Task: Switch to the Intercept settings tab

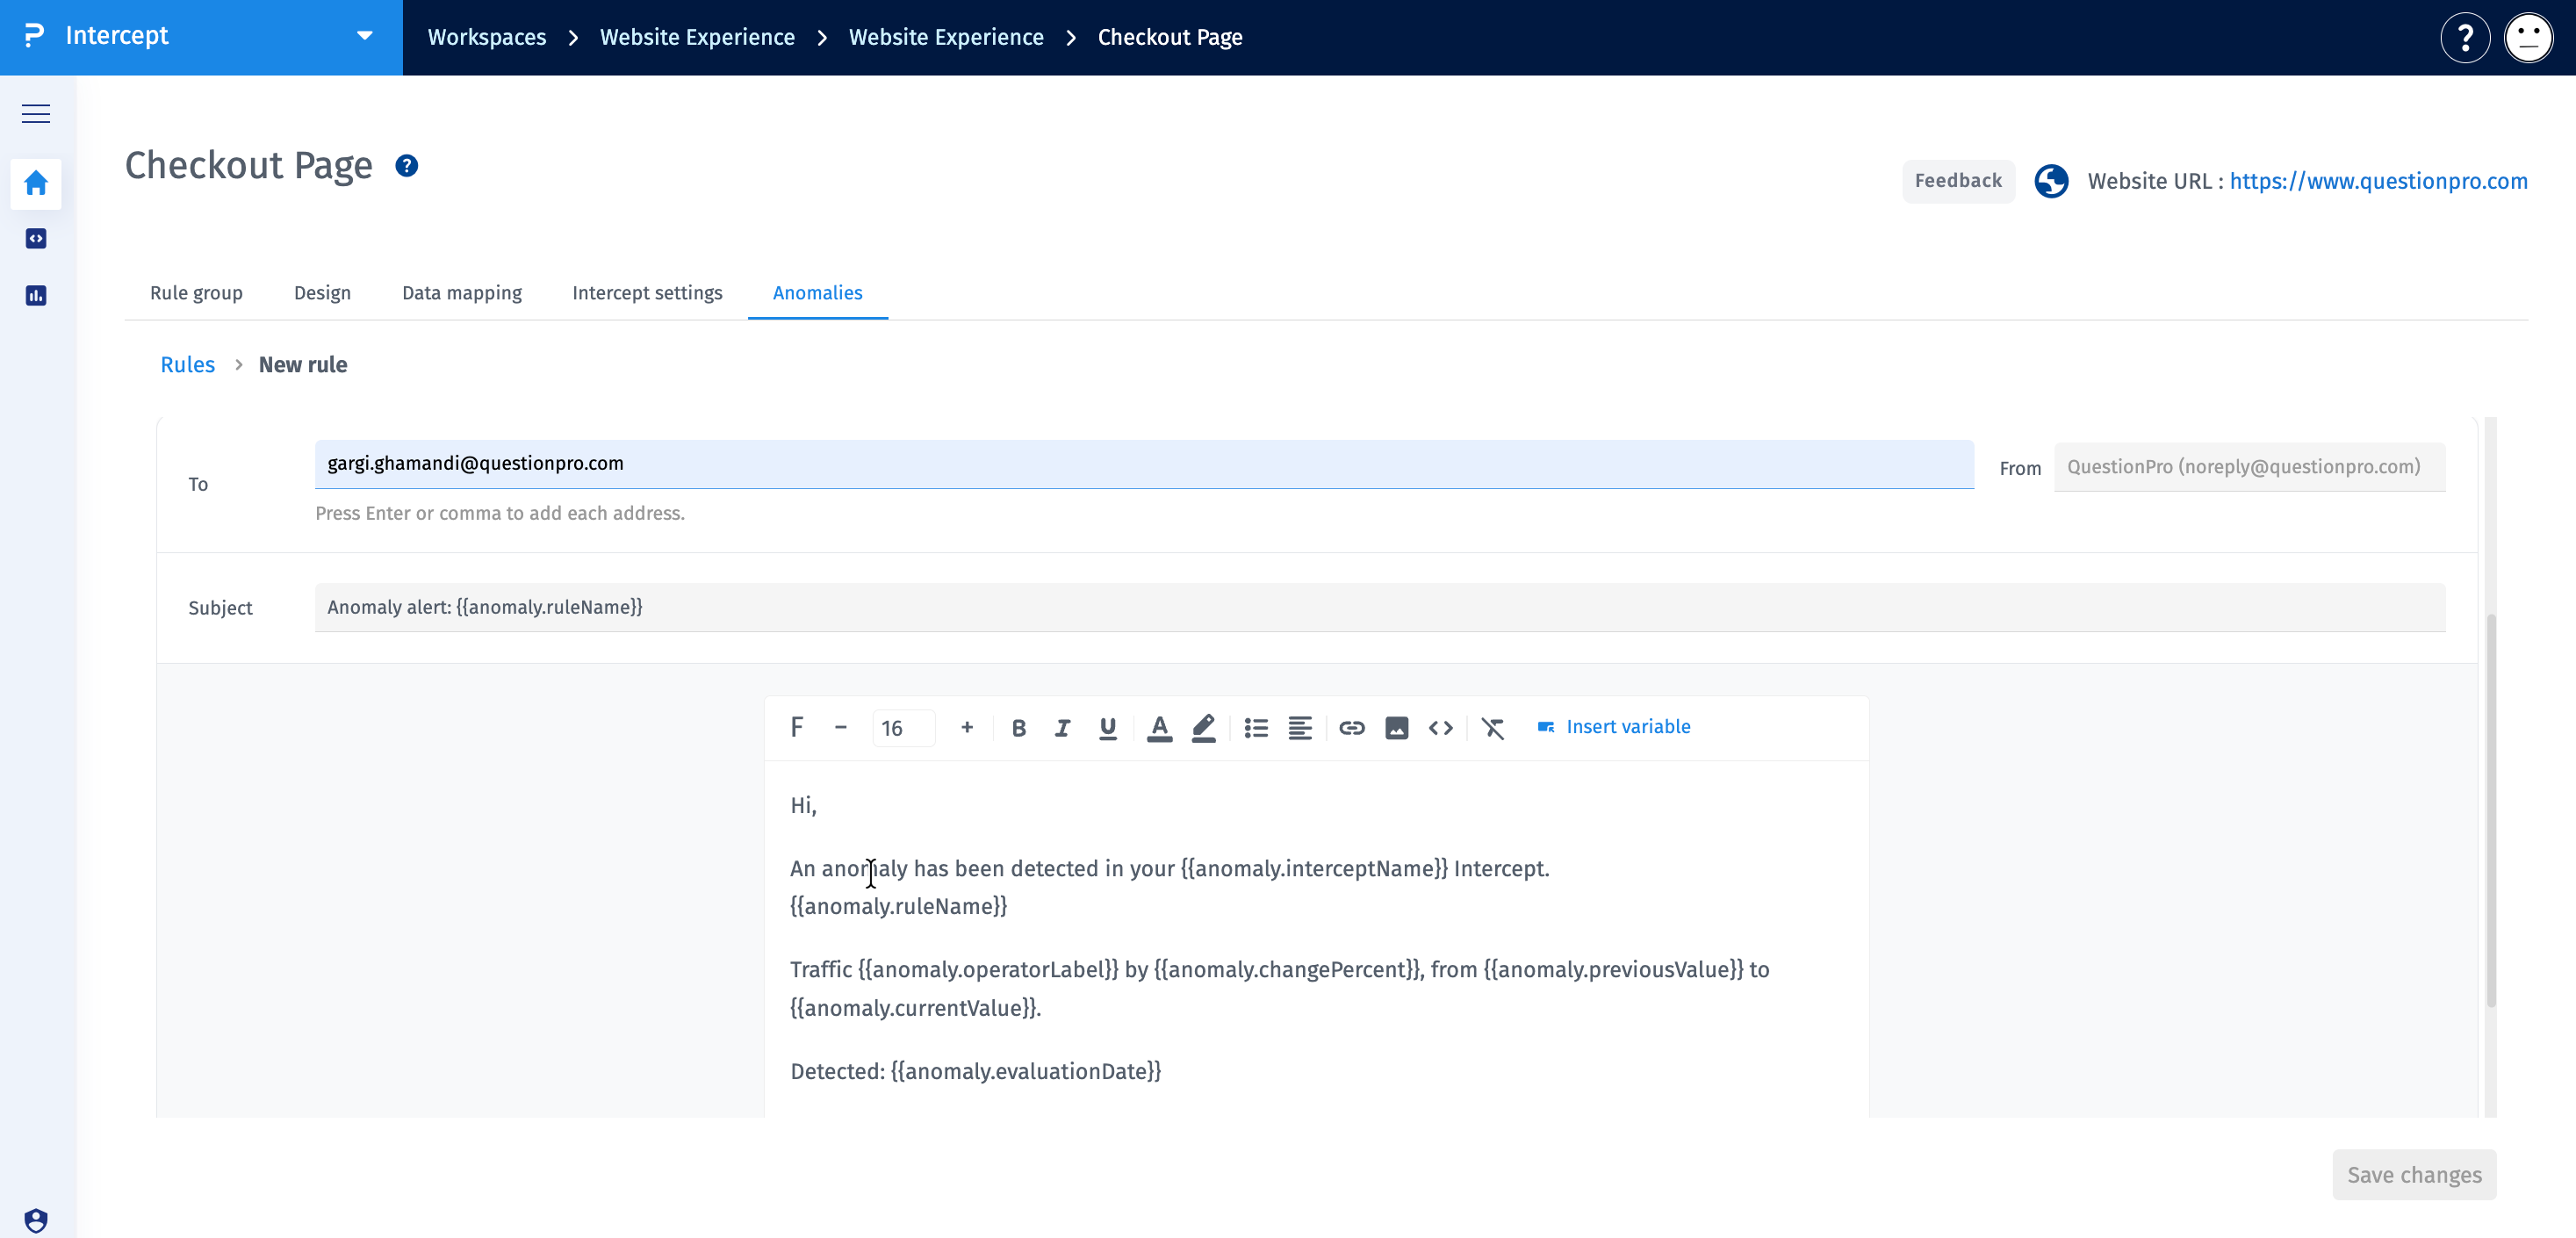Action: [647, 293]
